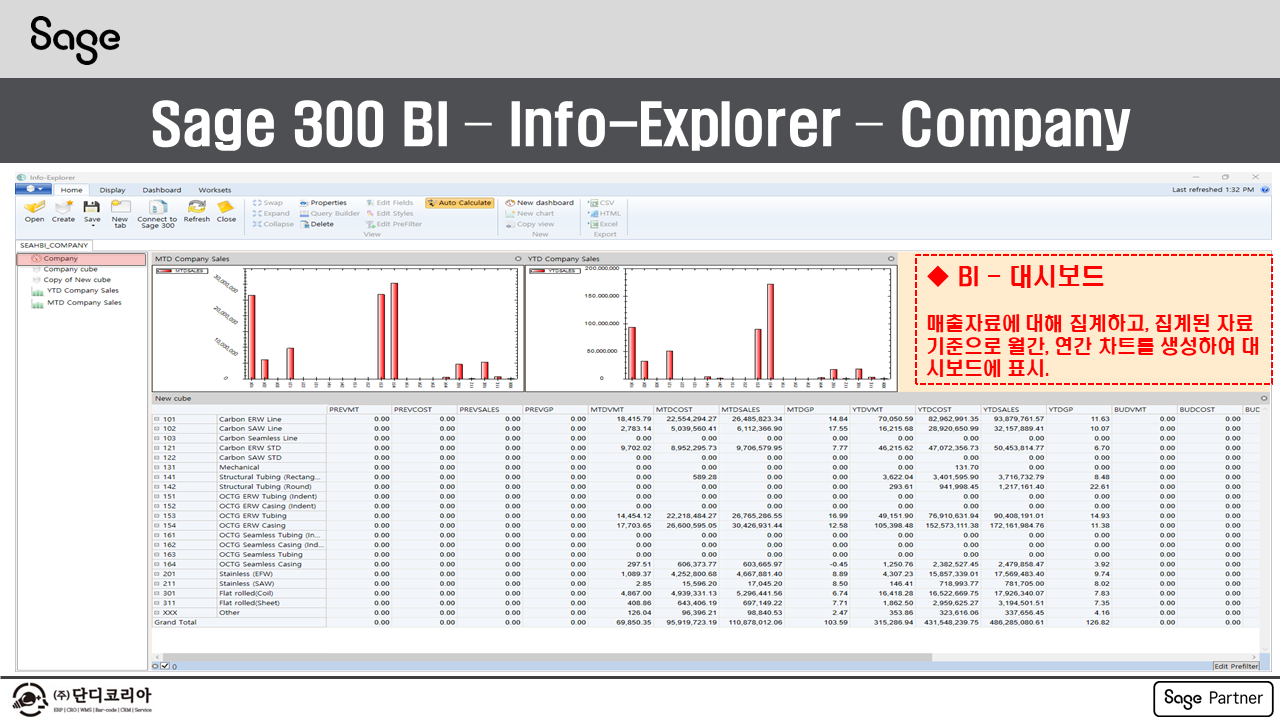Click the MTDGP column header
The height and width of the screenshot is (720, 1280).
(817, 409)
